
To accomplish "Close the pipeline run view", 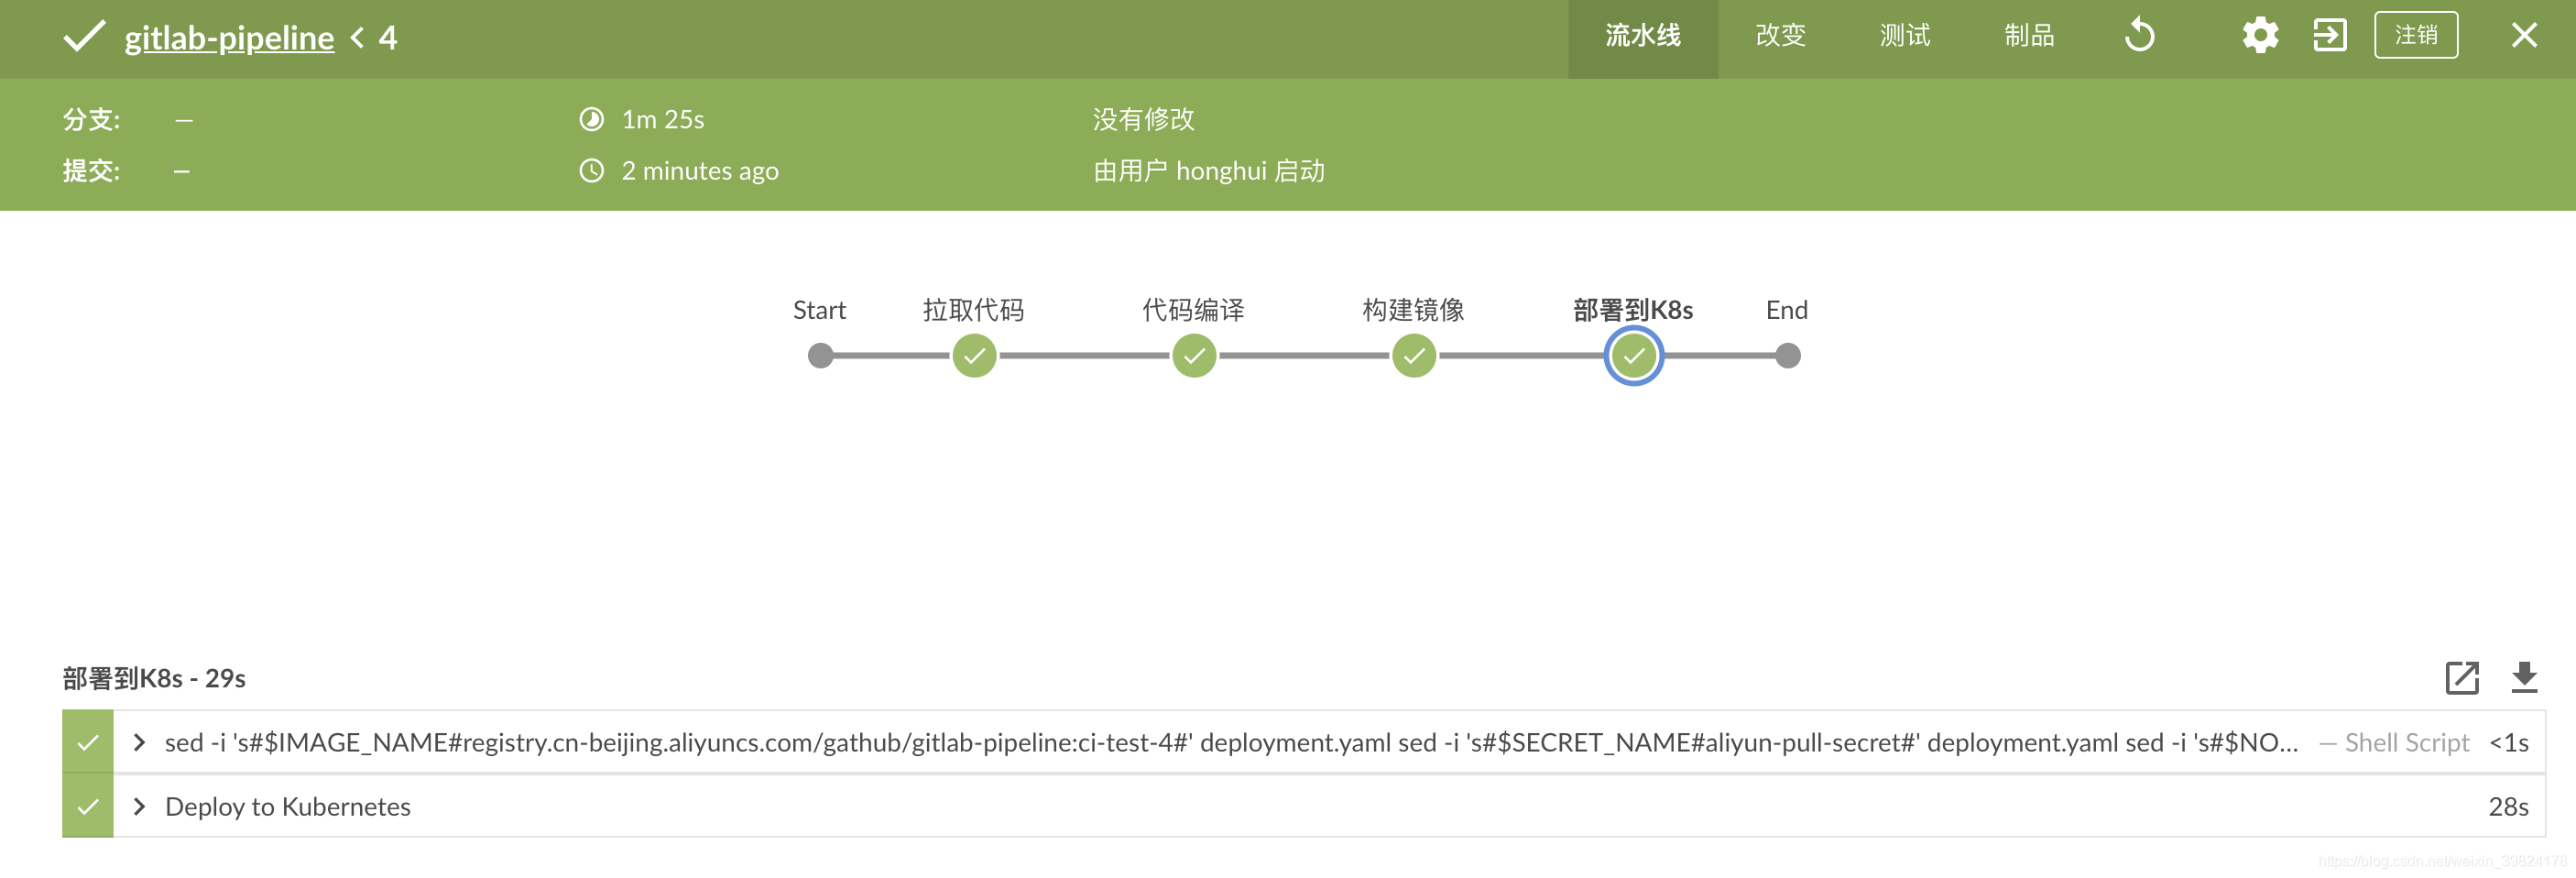I will (2524, 36).
